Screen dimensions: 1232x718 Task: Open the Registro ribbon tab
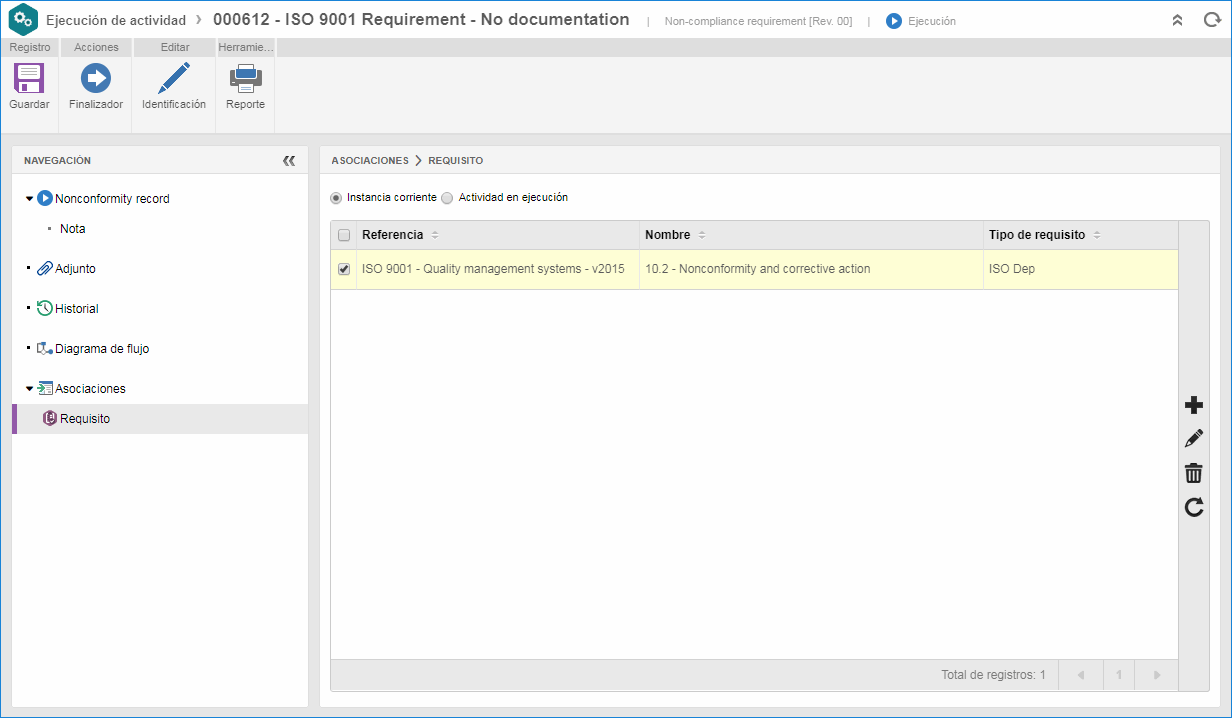coord(30,47)
